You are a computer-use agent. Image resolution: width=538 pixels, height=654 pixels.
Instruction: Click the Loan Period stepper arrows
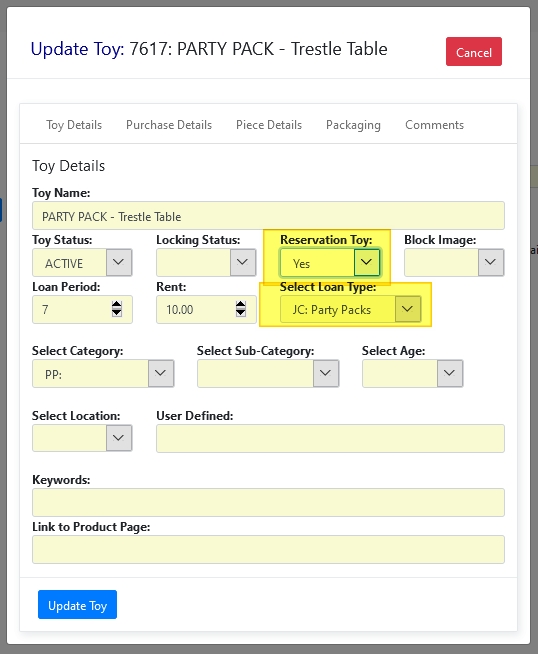coord(117,309)
